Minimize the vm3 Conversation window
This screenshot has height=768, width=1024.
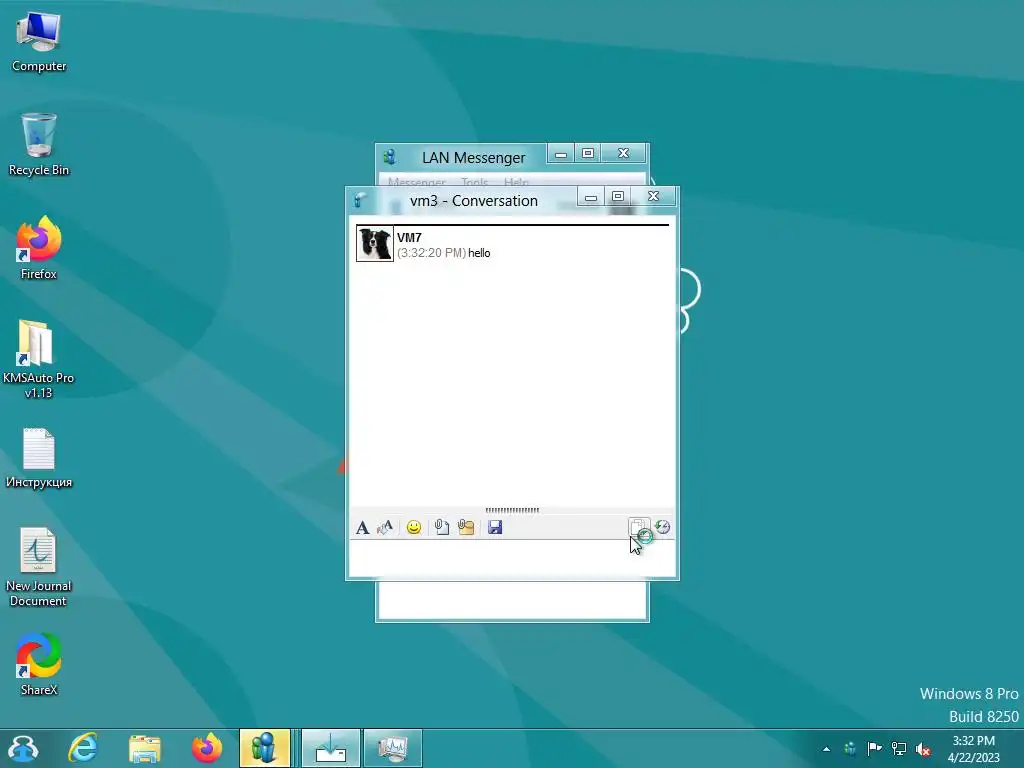tap(591, 197)
